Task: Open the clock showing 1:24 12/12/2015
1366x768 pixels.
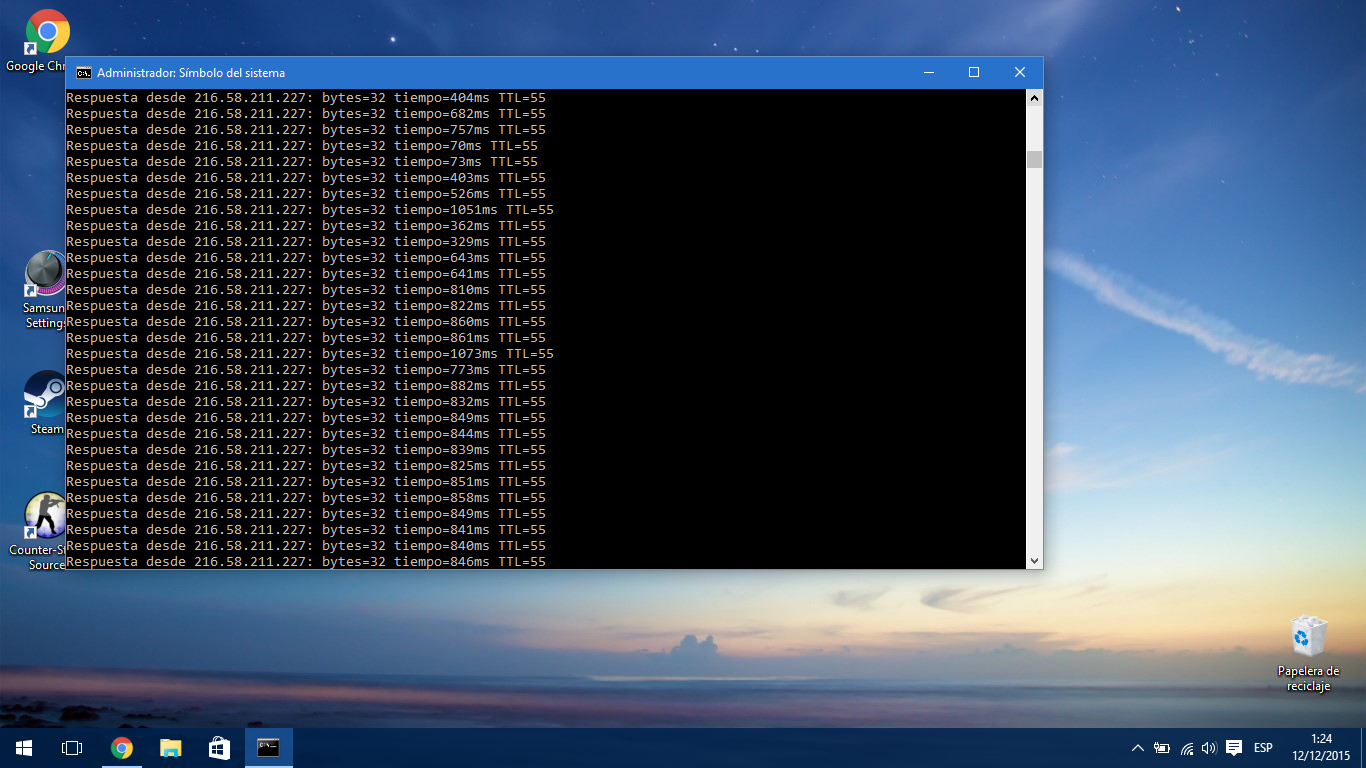Action: (x=1321, y=748)
